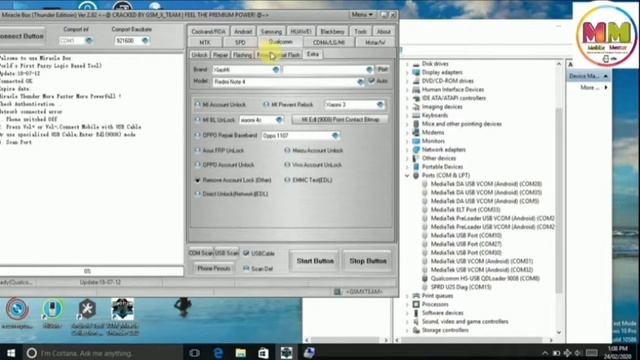Open the Comport inf dropdown

tap(89, 41)
